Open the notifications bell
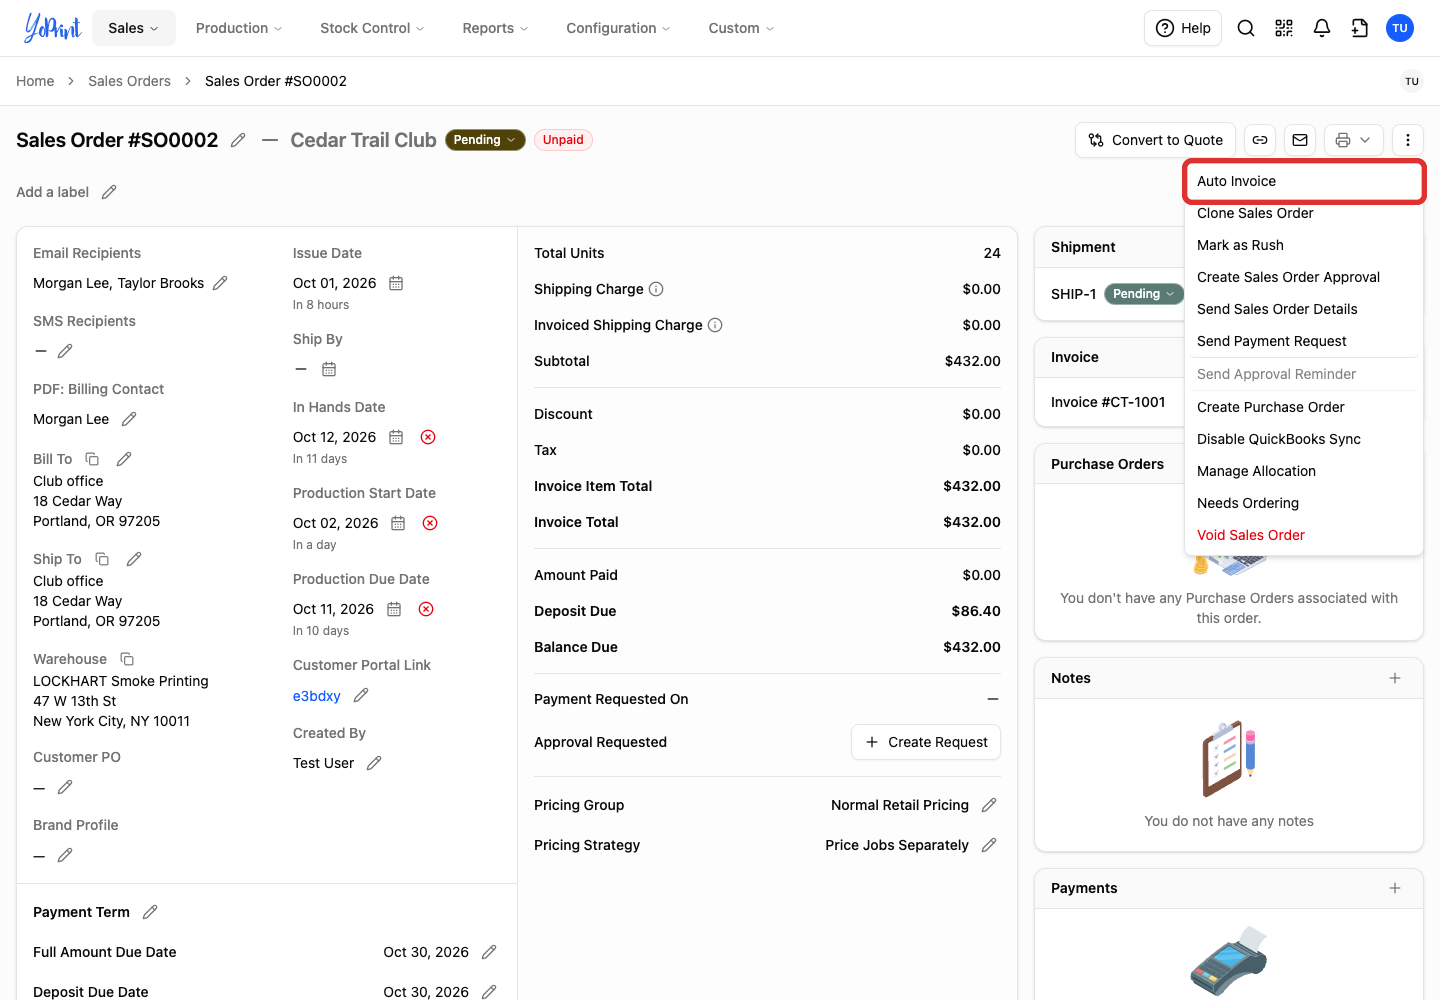The image size is (1440, 1000). tap(1322, 28)
